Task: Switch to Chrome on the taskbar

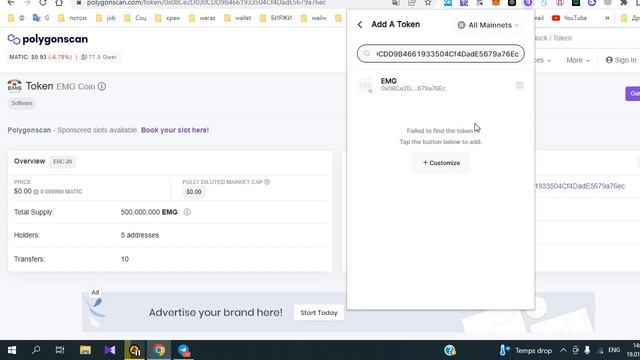Action: pyautogui.click(x=159, y=350)
